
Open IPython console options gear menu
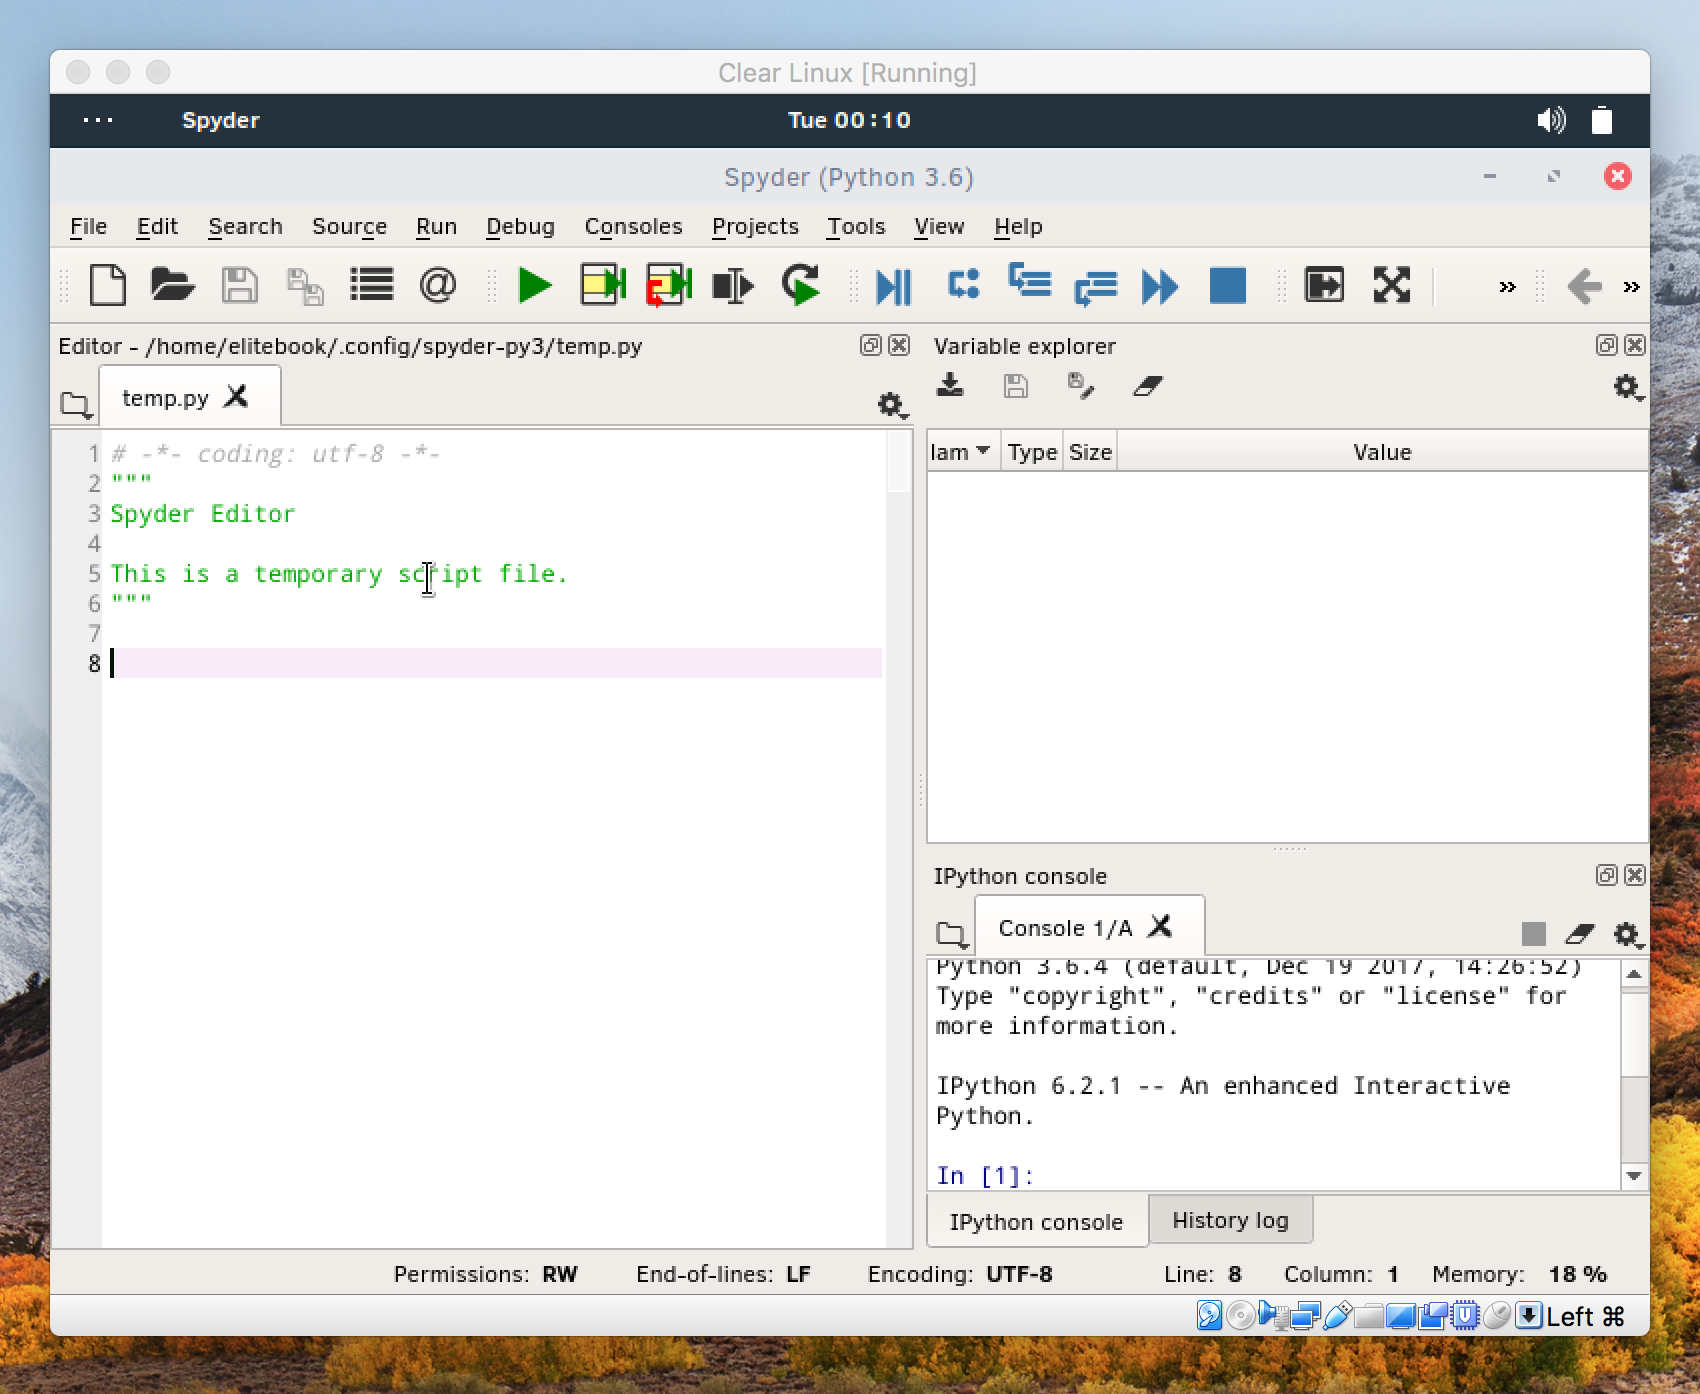[x=1628, y=935]
